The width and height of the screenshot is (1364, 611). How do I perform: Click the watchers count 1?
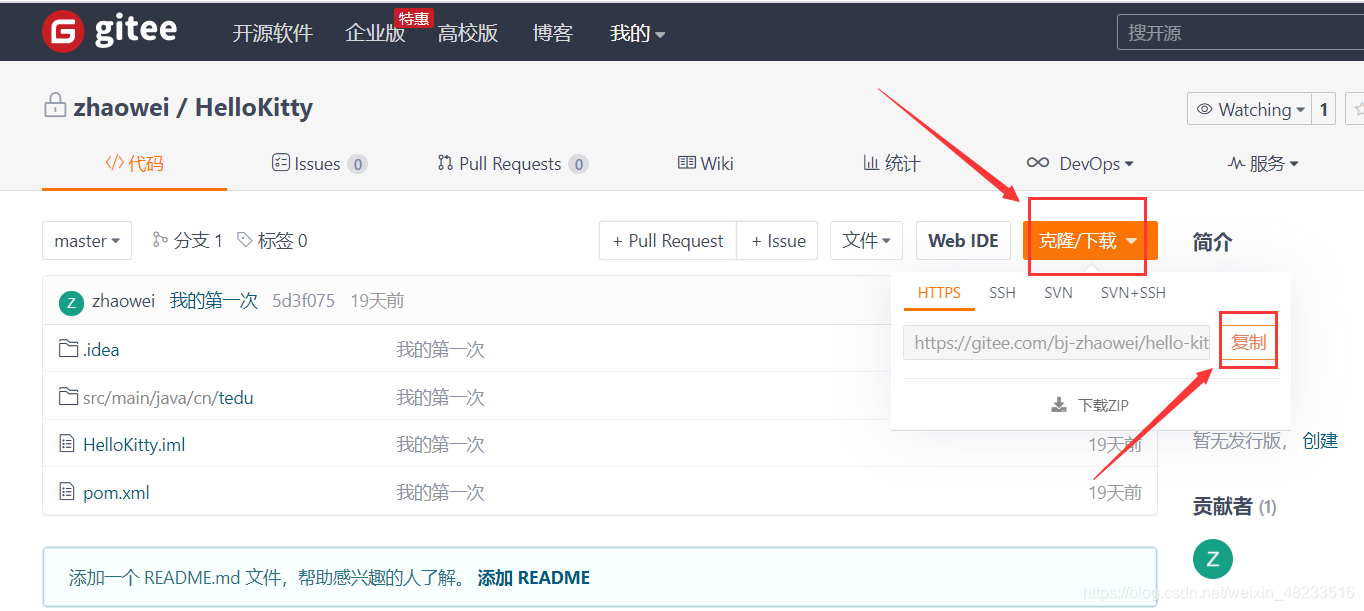coord(1324,109)
